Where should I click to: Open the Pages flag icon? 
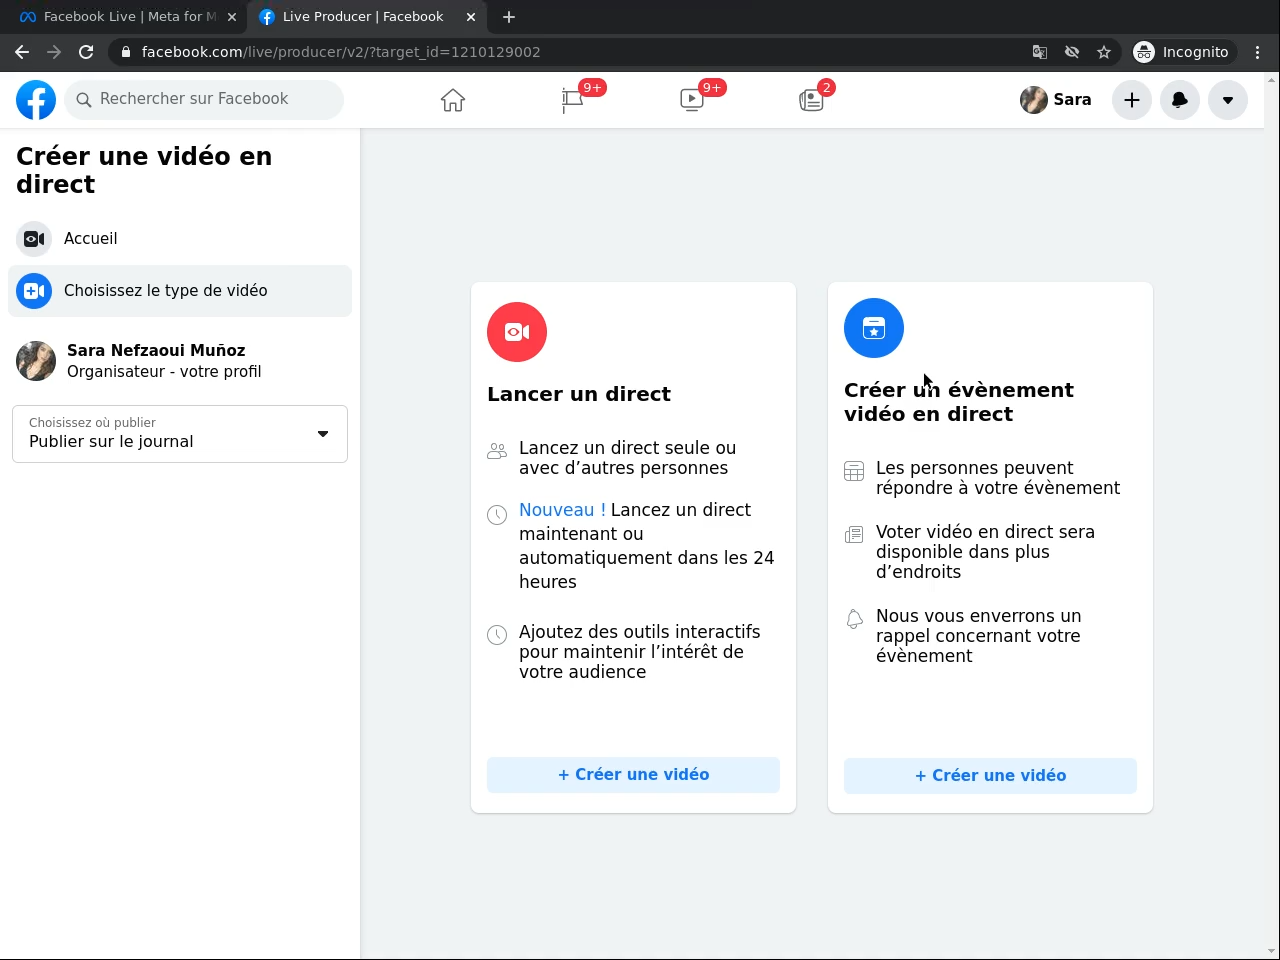coord(573,100)
